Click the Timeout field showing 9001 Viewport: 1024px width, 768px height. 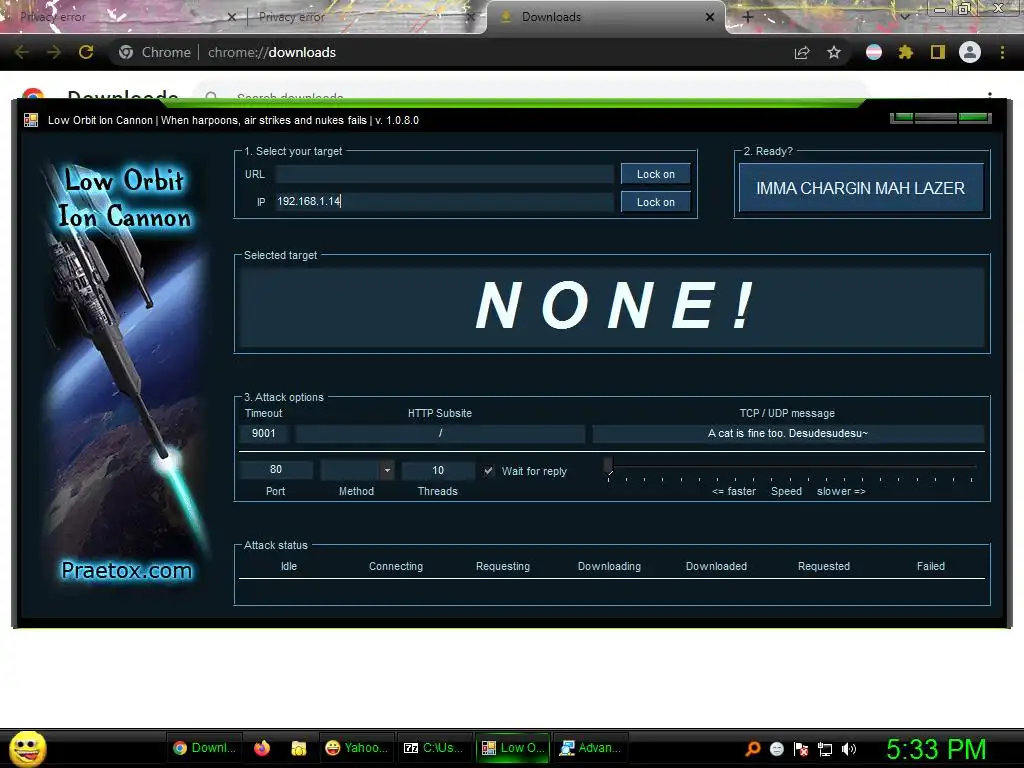click(264, 433)
